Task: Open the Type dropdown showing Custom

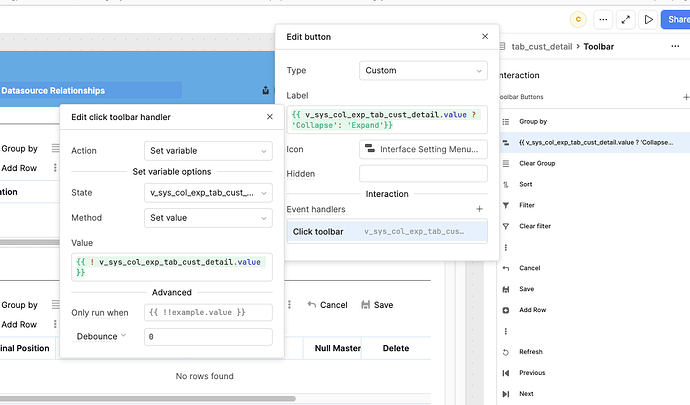Action: (x=423, y=70)
